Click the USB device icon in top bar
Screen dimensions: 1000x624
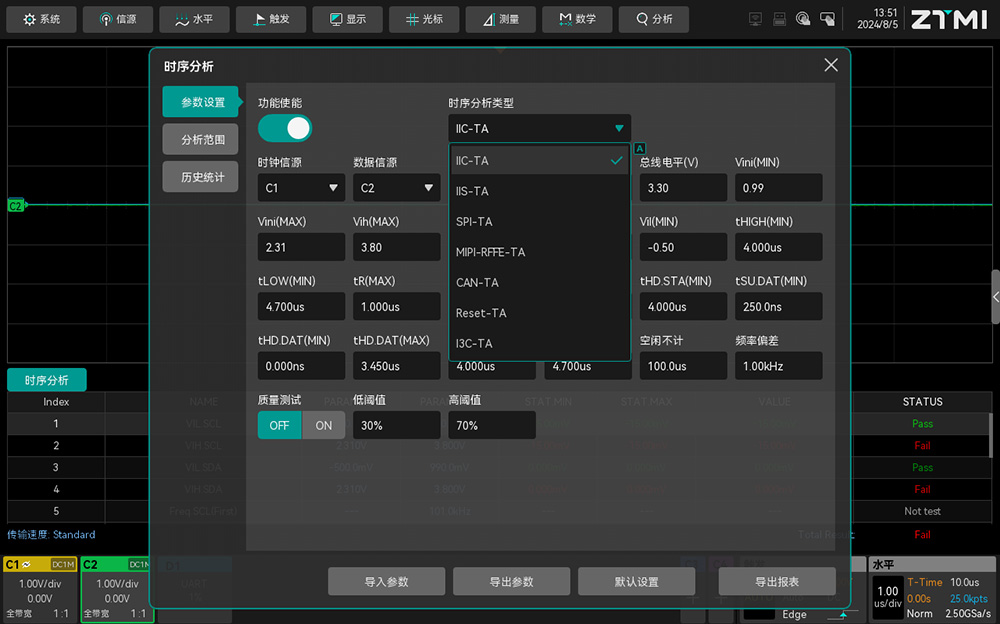click(779, 19)
